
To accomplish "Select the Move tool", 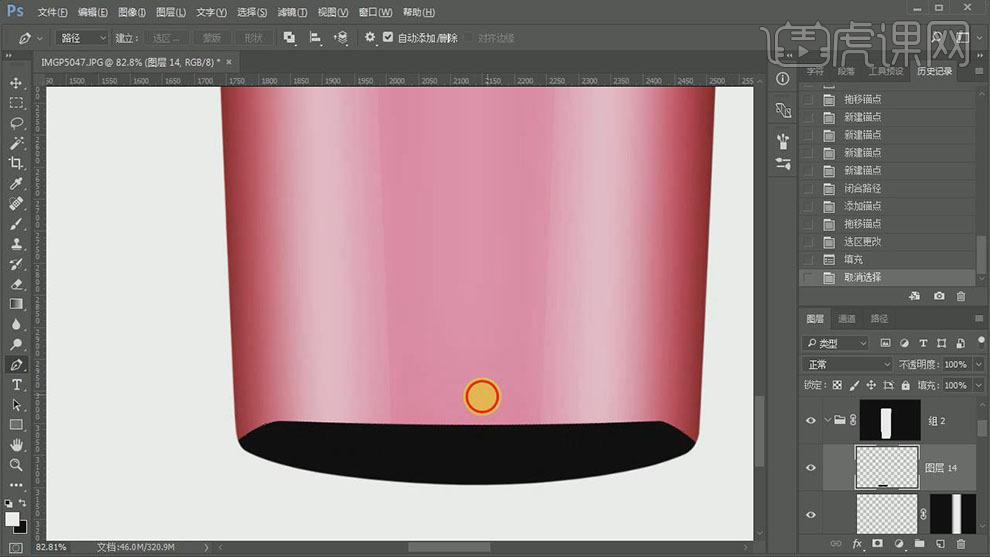I will coord(16,82).
